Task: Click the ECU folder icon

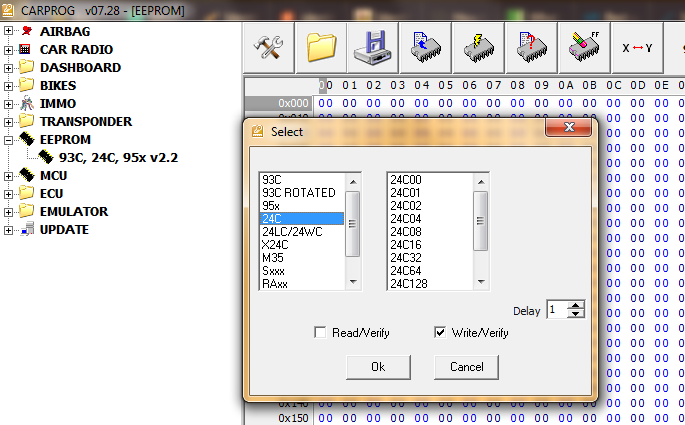Action: pyautogui.click(x=27, y=193)
